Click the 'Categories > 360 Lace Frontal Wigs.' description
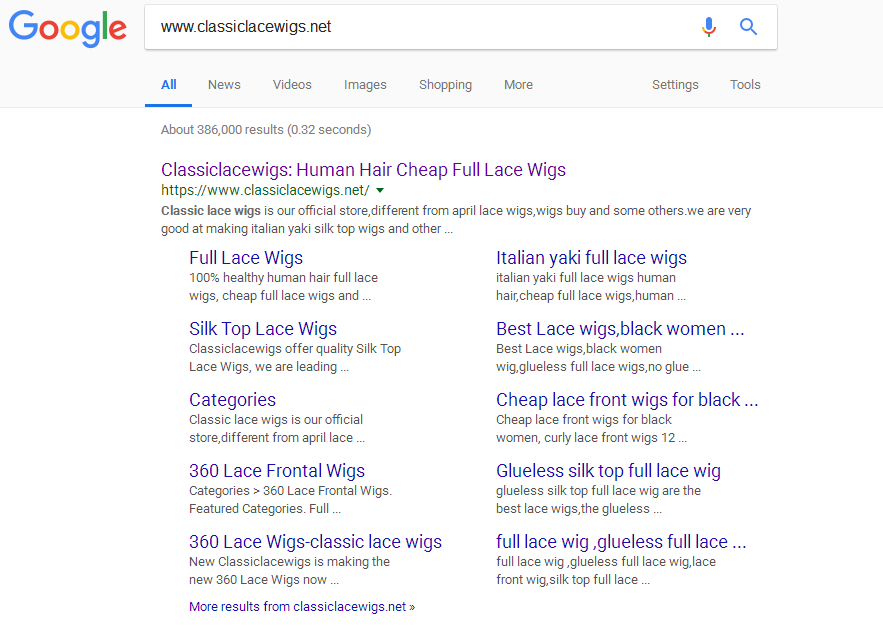The image size is (883, 634). 291,499
